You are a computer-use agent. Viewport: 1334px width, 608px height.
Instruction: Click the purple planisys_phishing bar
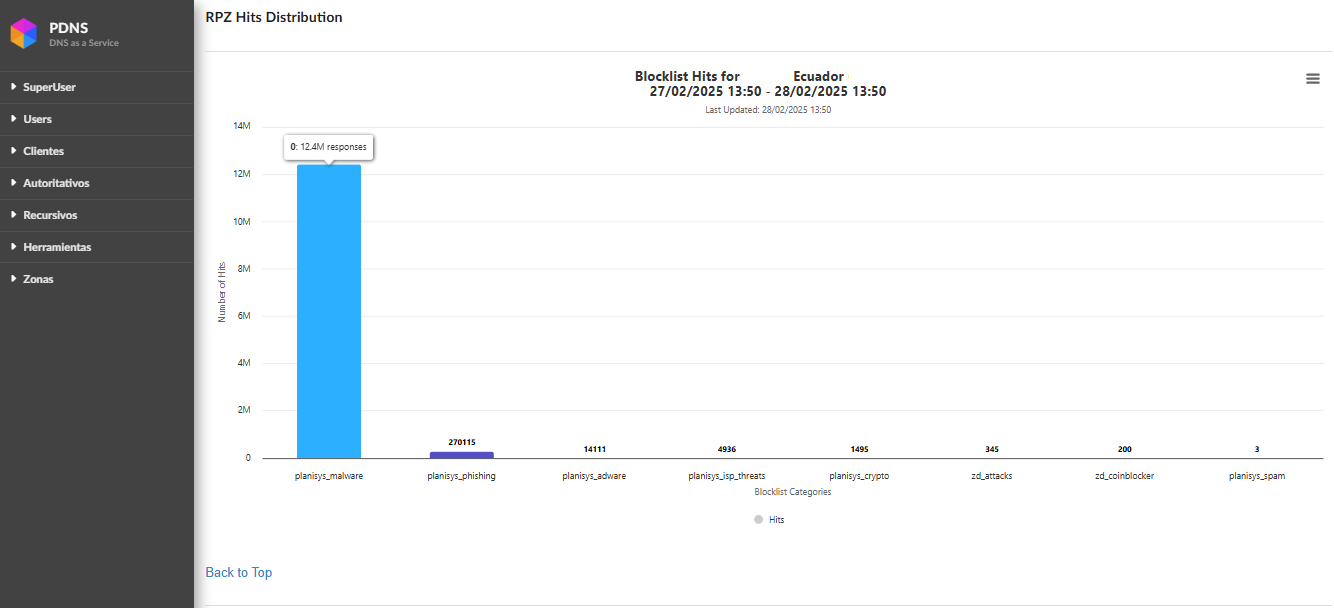click(x=462, y=455)
